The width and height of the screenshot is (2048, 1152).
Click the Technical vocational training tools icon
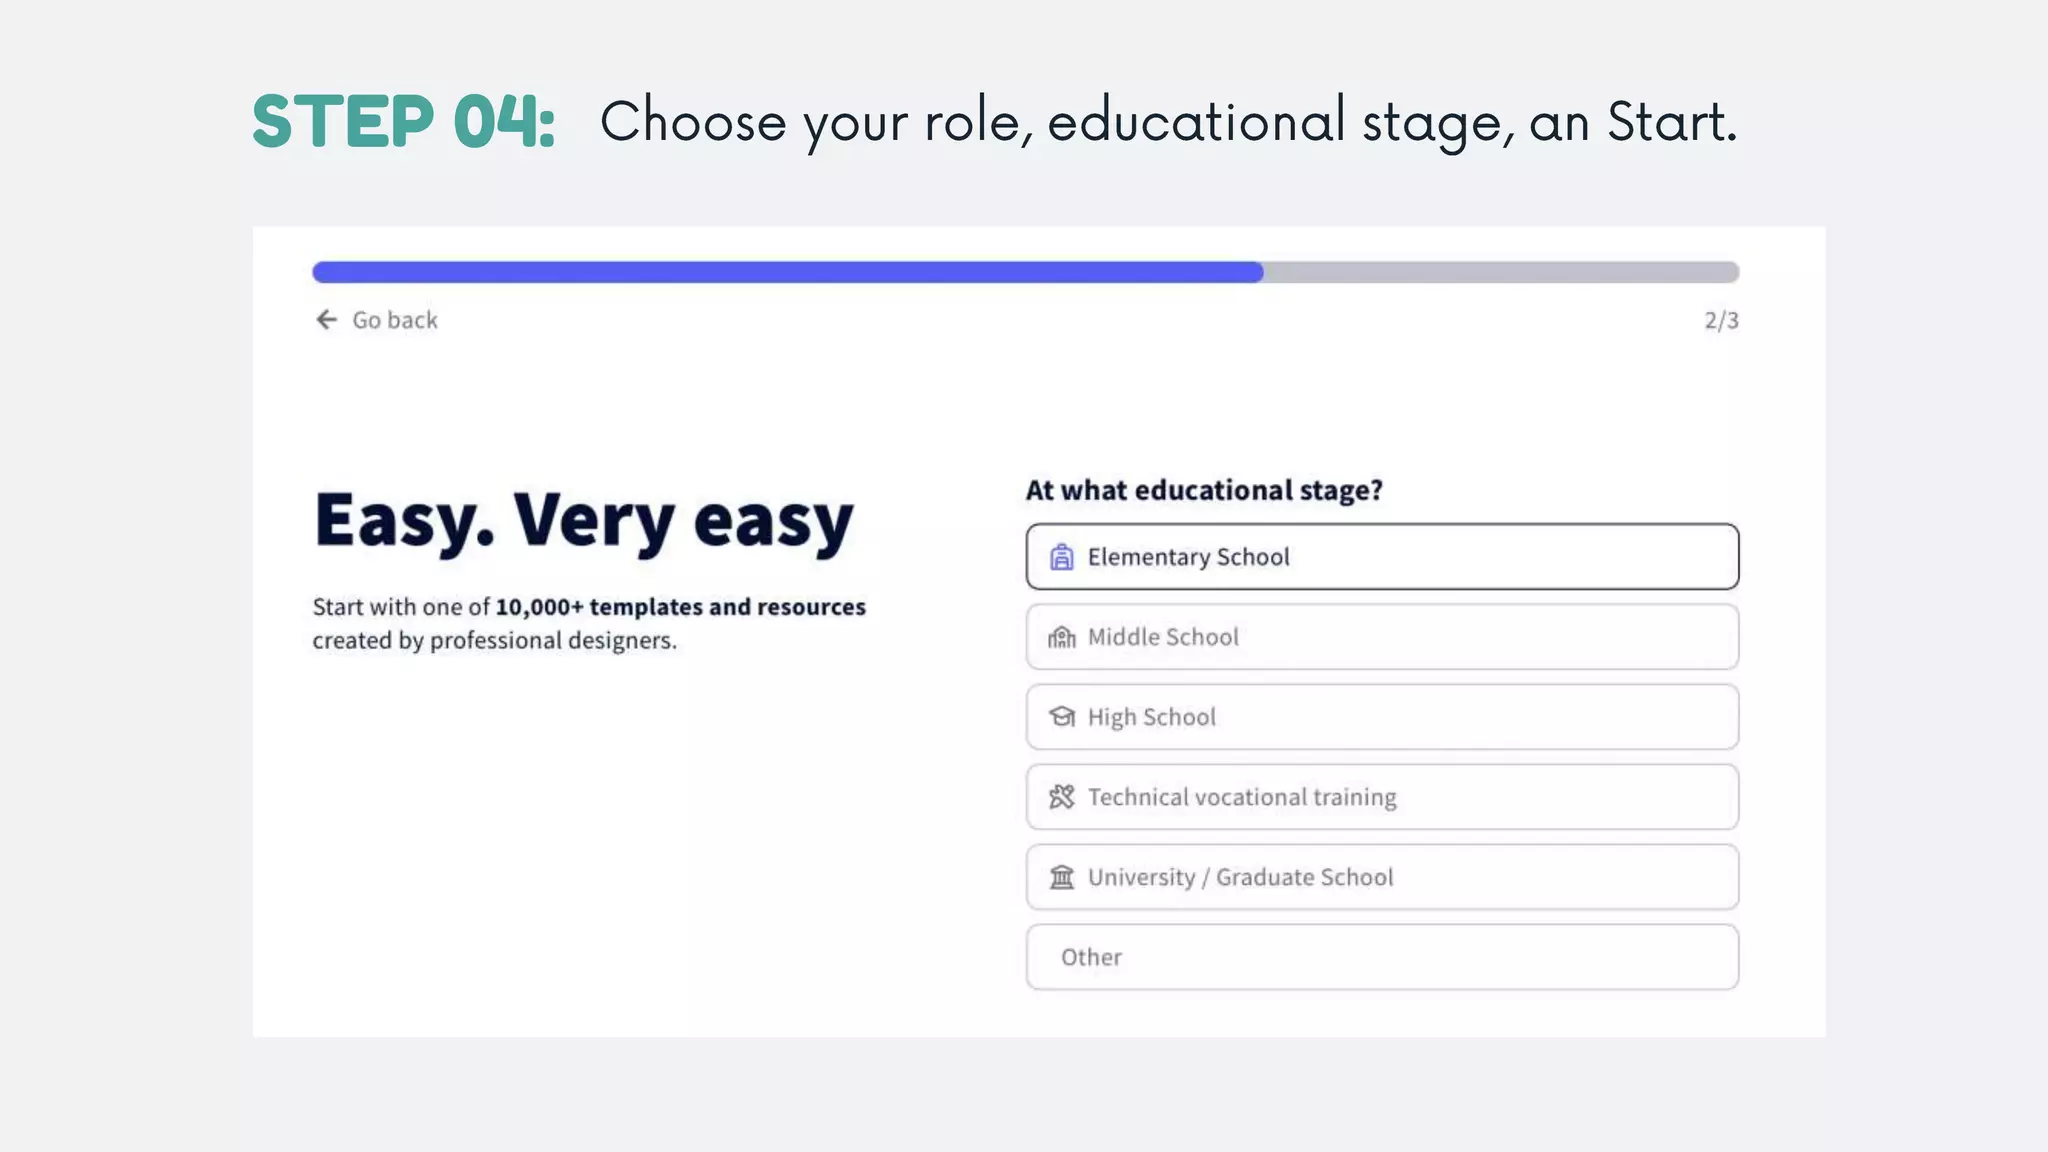(x=1061, y=797)
